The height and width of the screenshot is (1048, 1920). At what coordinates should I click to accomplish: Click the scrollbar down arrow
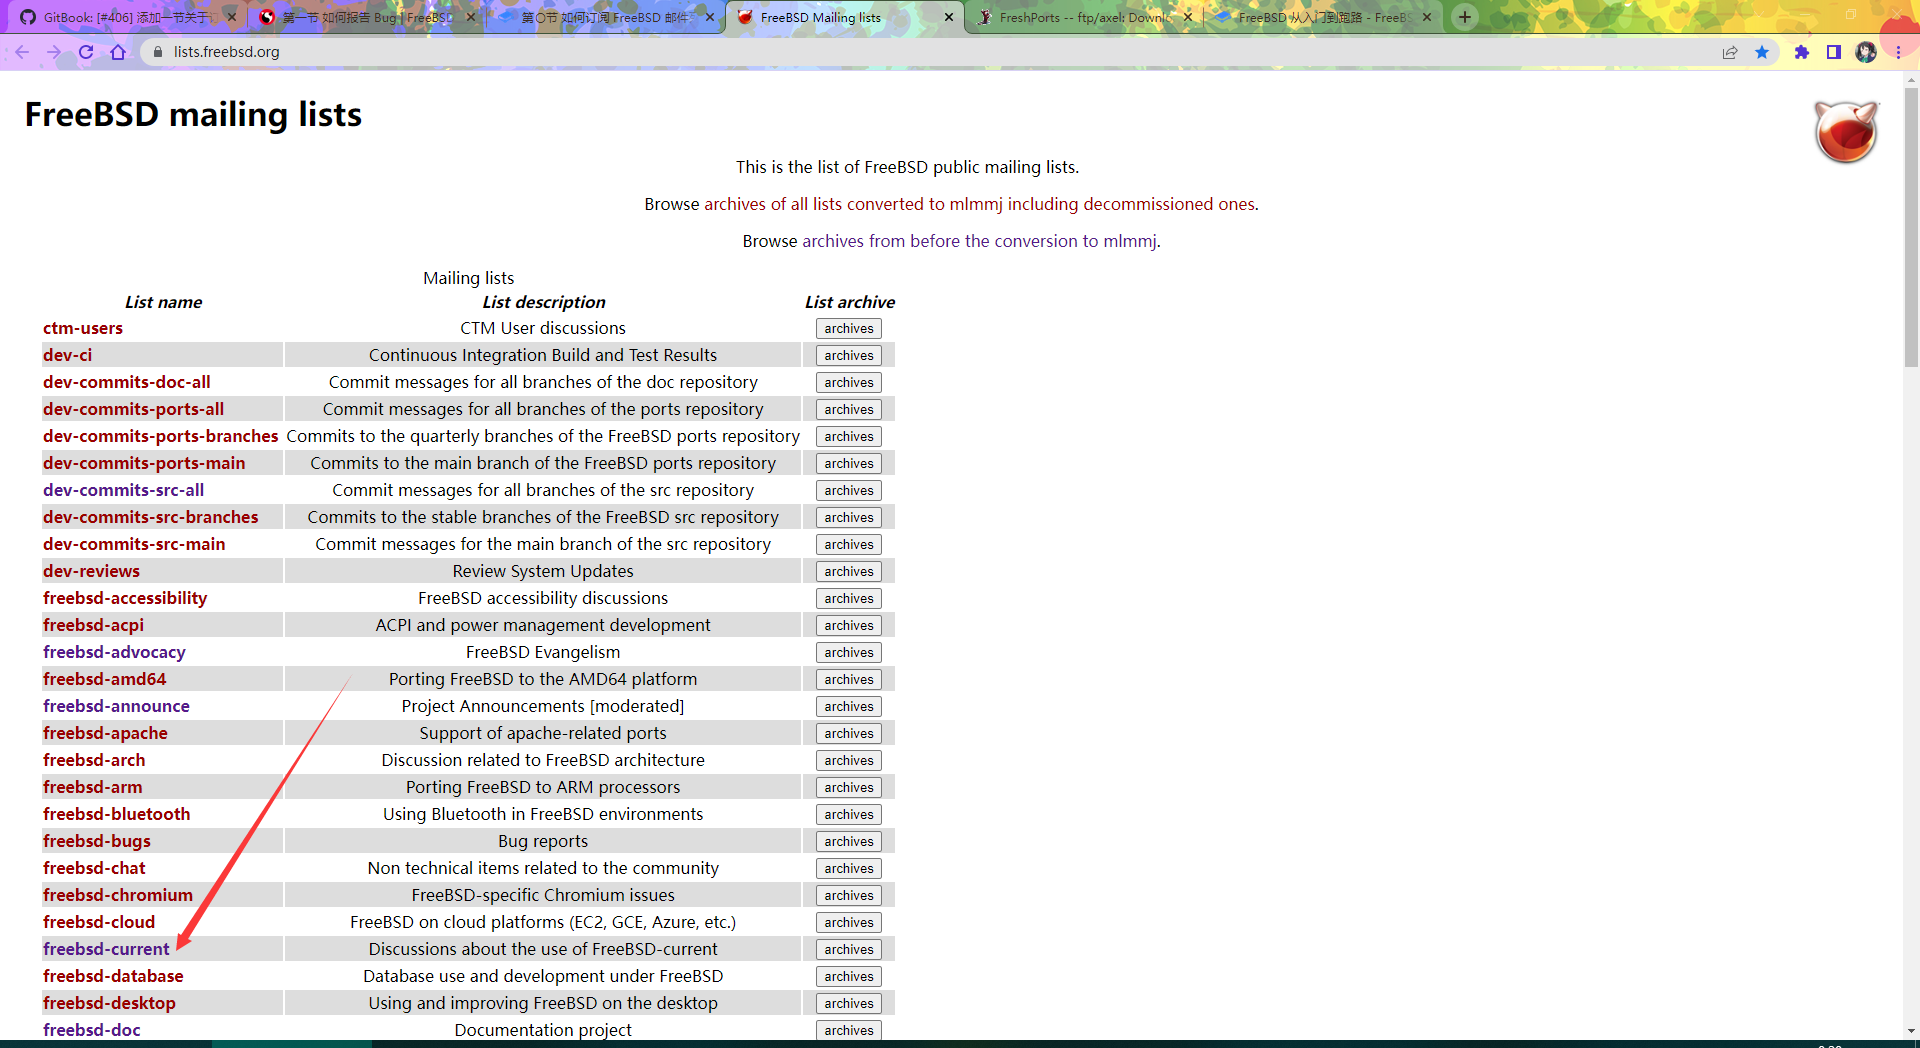[x=1911, y=1031]
